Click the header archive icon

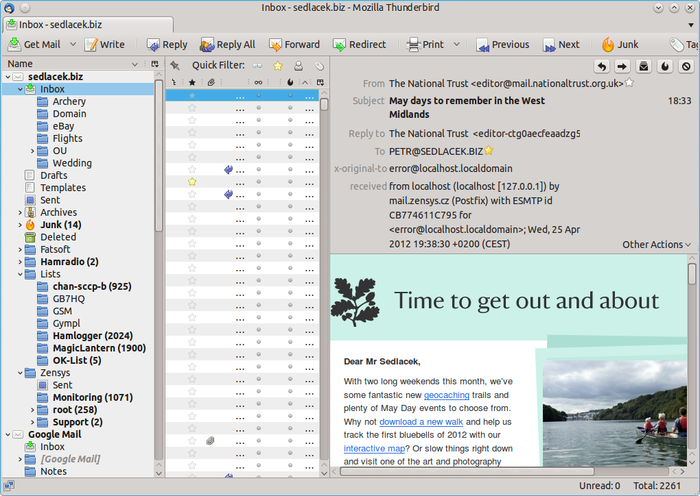(x=644, y=67)
